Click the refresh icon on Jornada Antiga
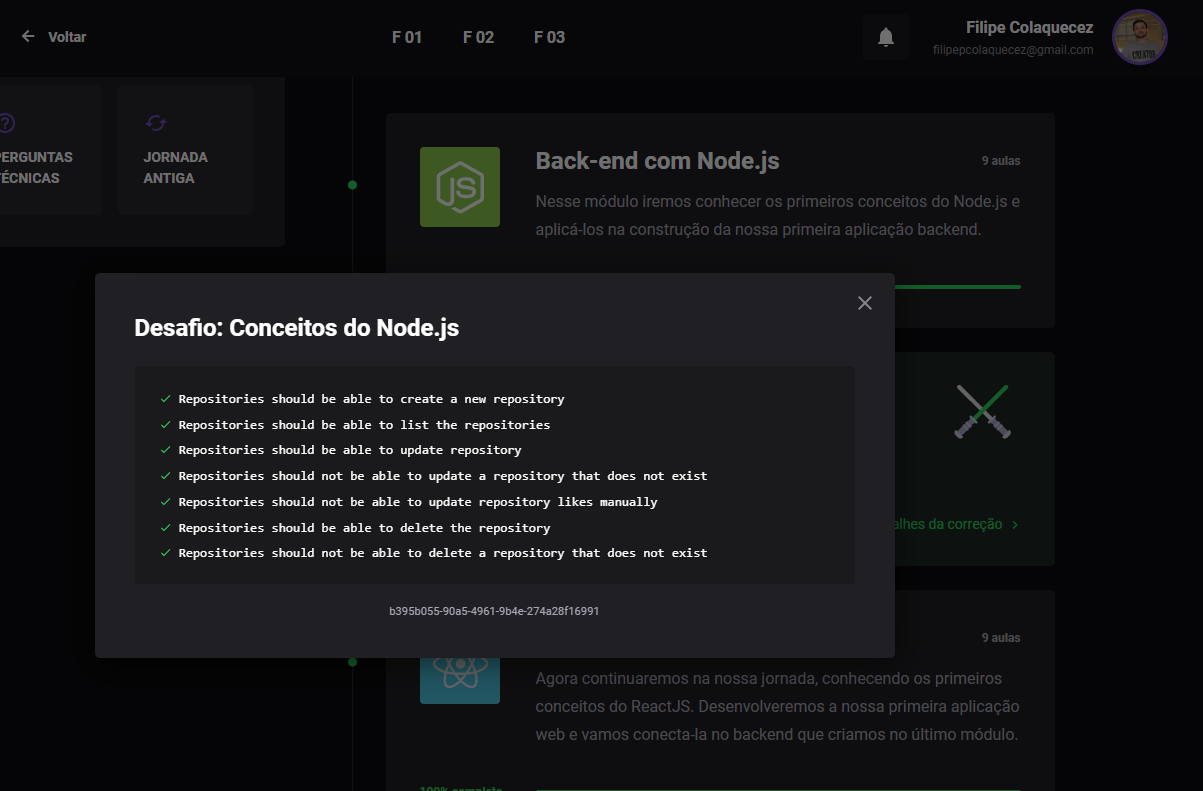This screenshot has height=791, width=1203. pos(155,123)
